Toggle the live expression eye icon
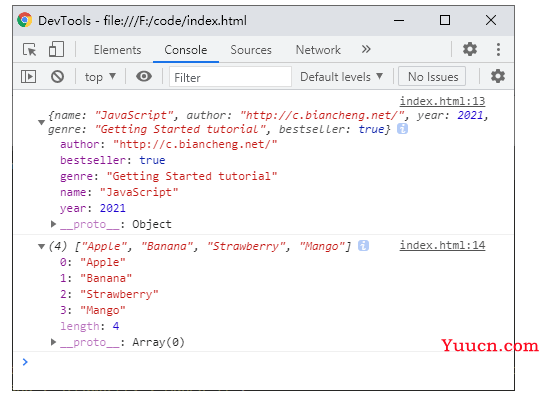This screenshot has height=400, width=551. [x=144, y=76]
